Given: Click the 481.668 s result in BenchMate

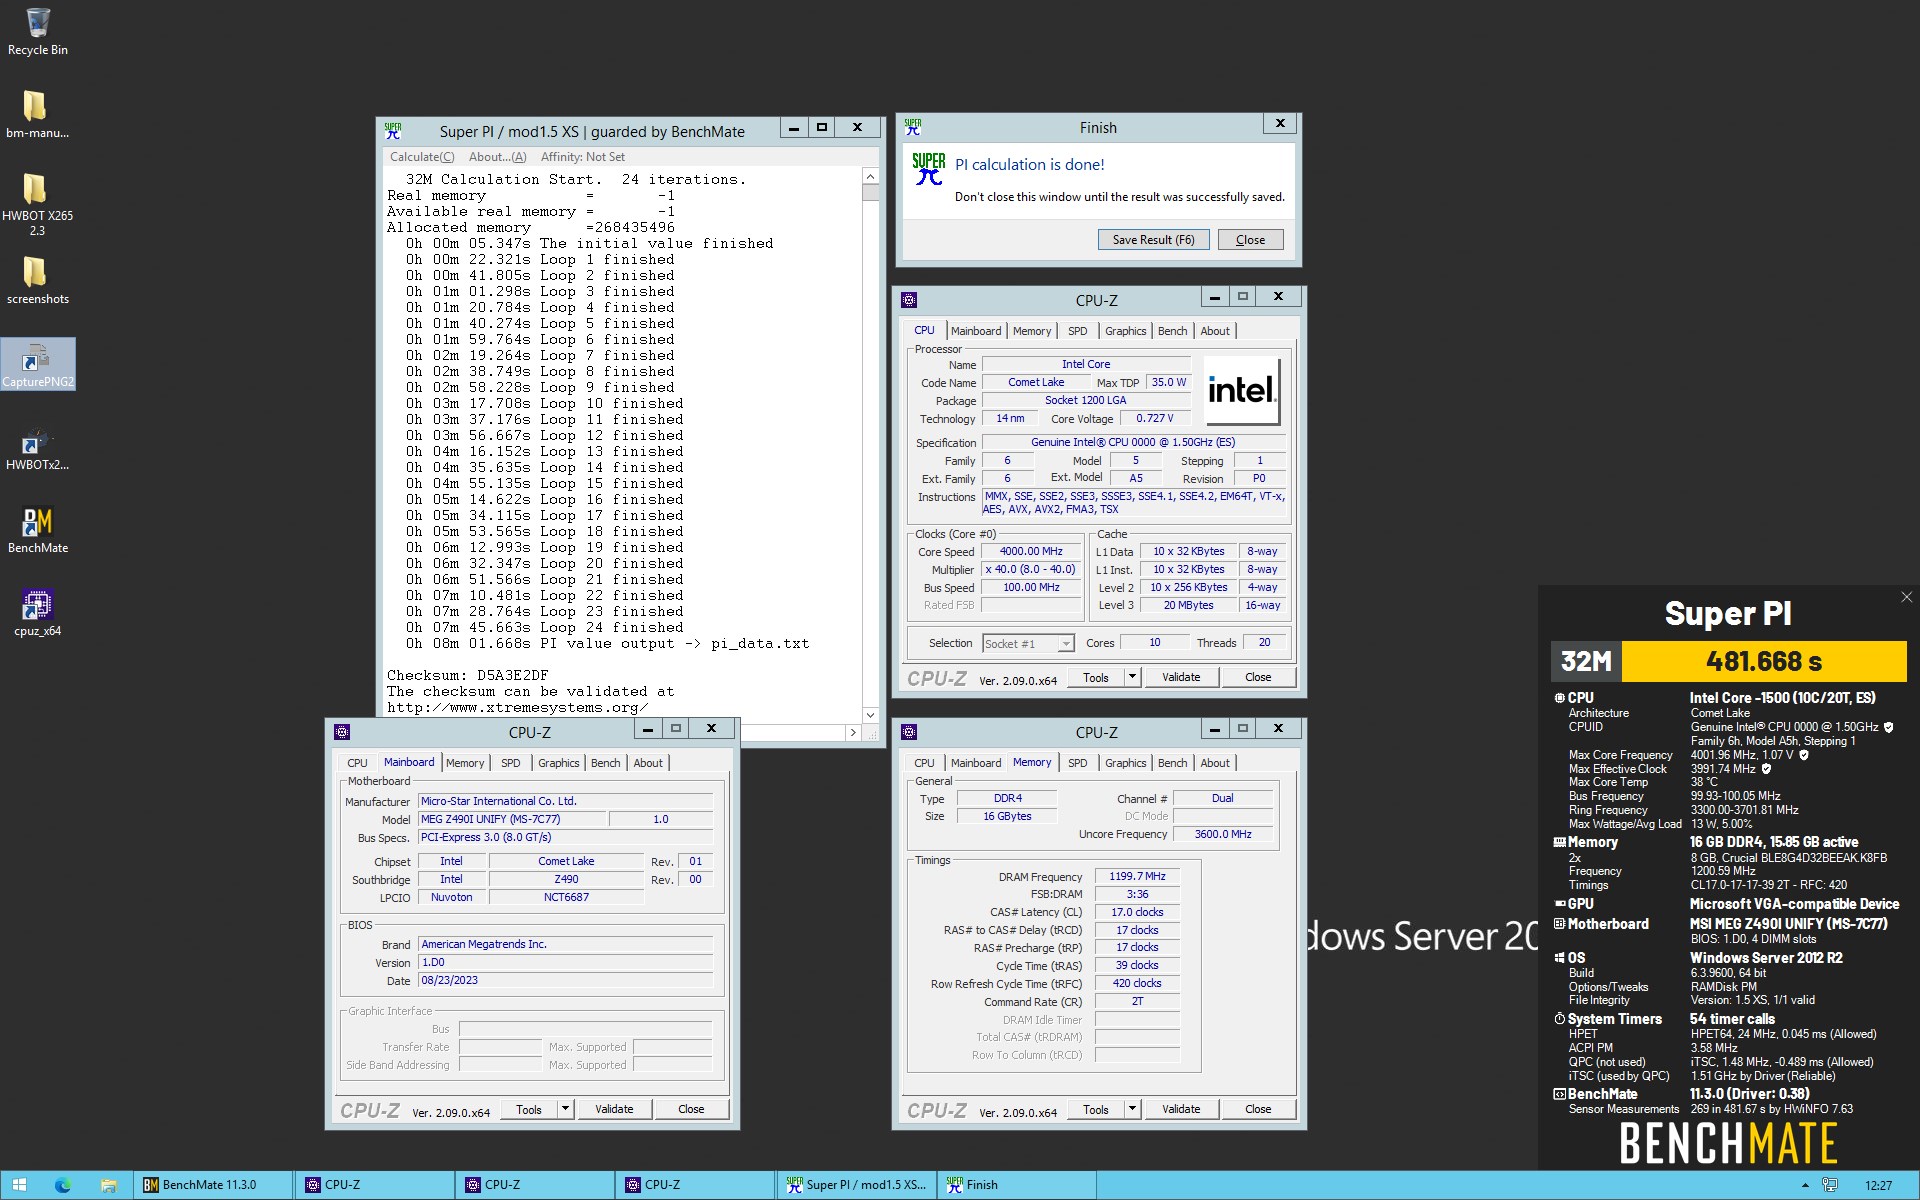Looking at the screenshot, I should coord(1764,661).
